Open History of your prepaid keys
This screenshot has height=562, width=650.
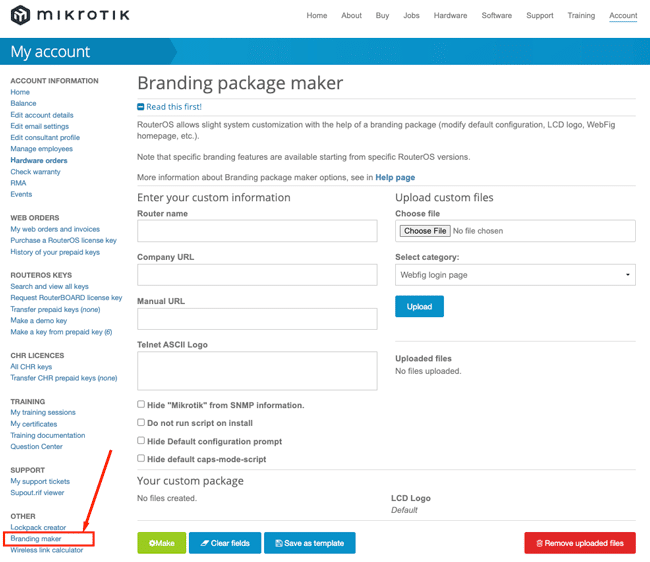pos(55,252)
